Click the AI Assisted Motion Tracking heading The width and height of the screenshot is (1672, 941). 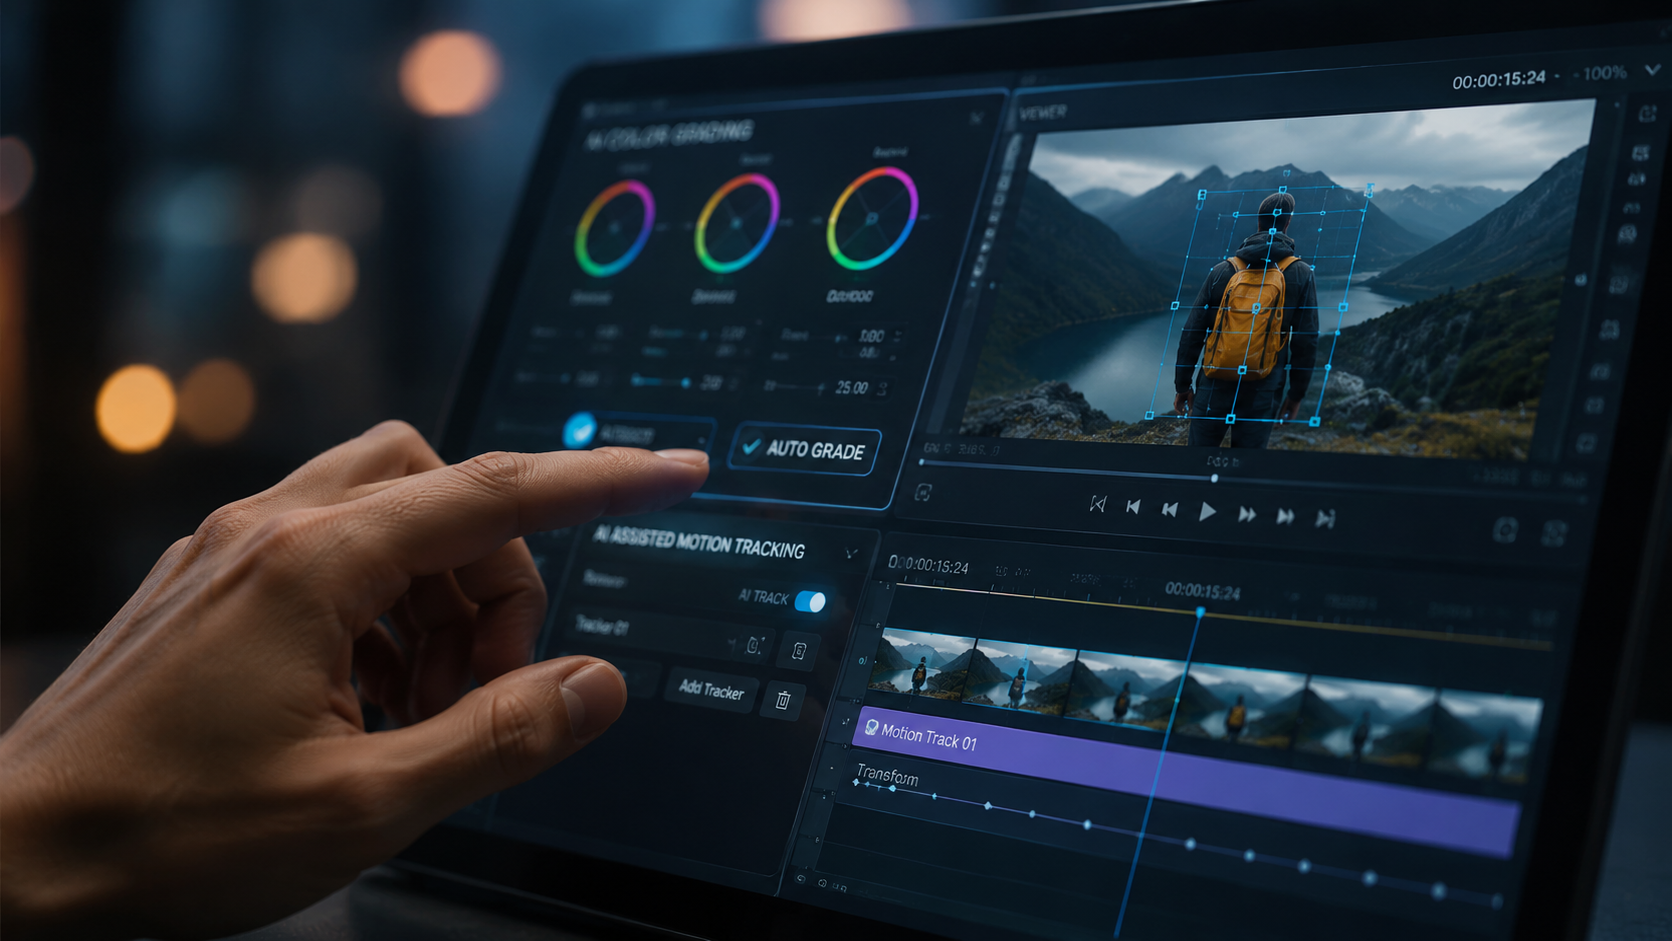pyautogui.click(x=699, y=542)
